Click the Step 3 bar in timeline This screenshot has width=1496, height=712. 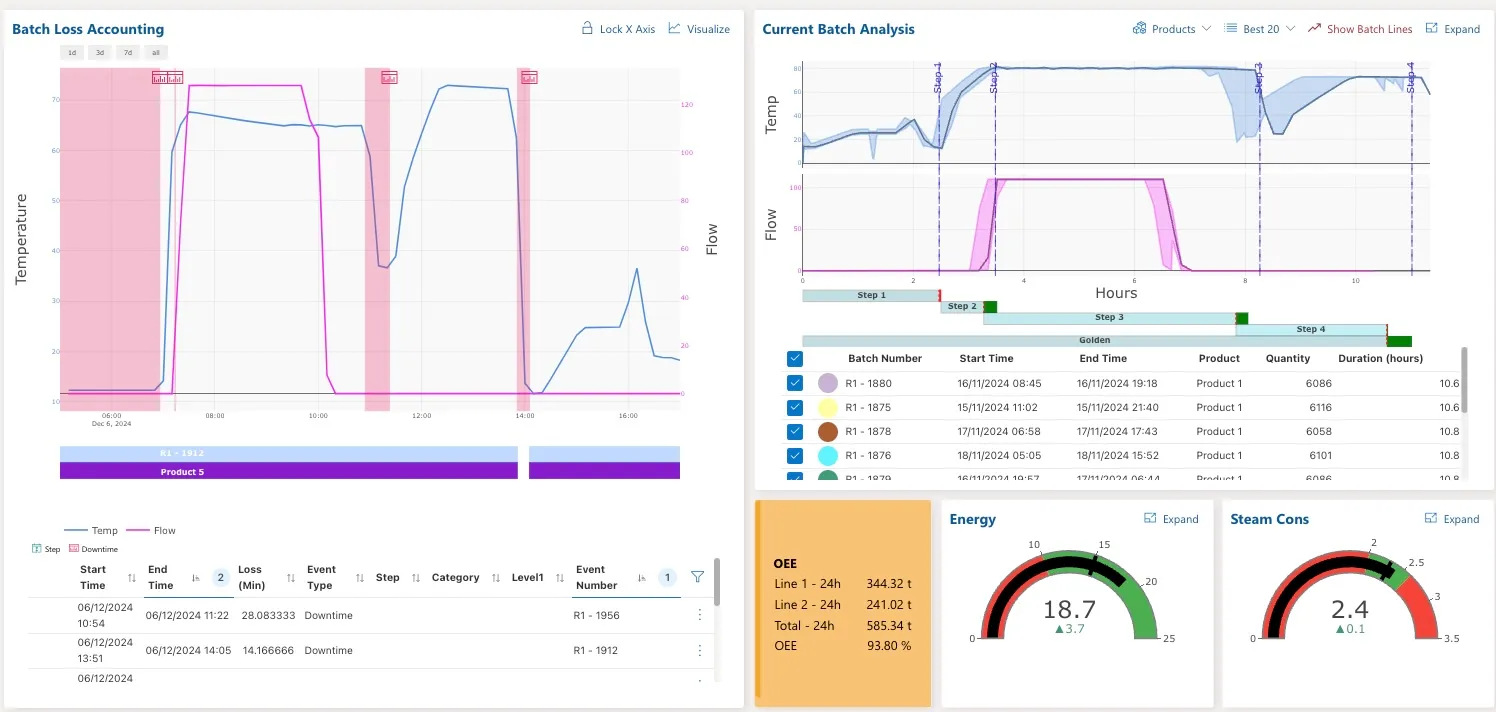pyautogui.click(x=1109, y=318)
